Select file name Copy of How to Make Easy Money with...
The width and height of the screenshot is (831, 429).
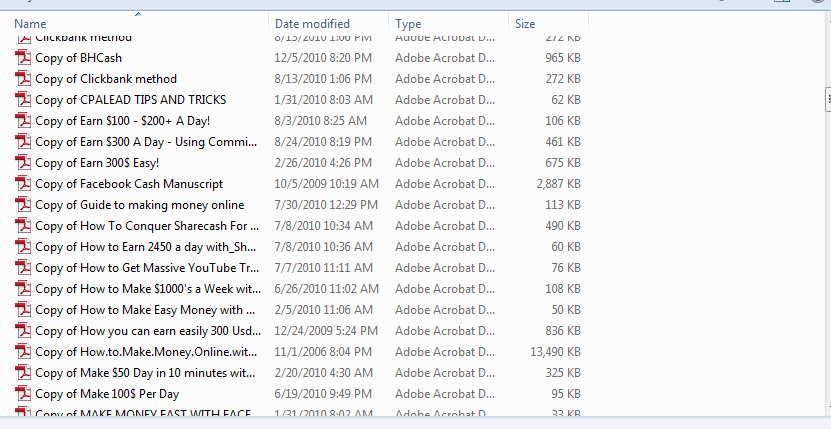coord(145,309)
